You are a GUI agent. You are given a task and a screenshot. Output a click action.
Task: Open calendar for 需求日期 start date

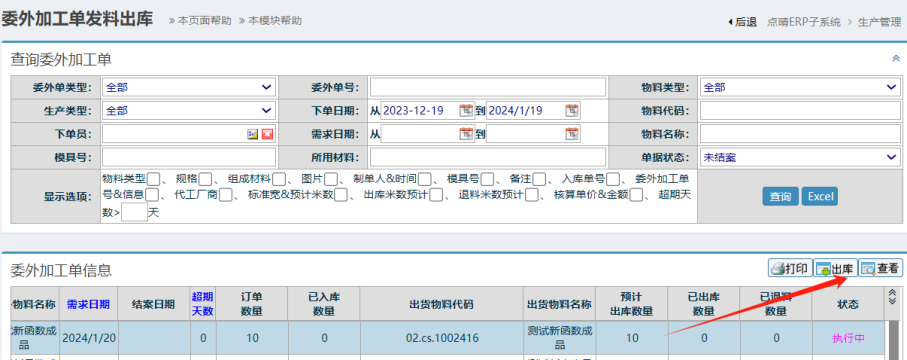(466, 134)
